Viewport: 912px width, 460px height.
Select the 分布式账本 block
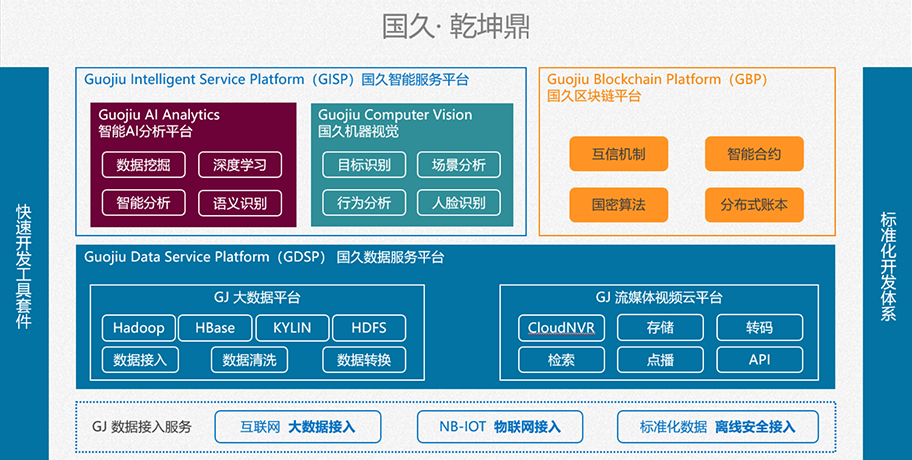pyautogui.click(x=754, y=205)
